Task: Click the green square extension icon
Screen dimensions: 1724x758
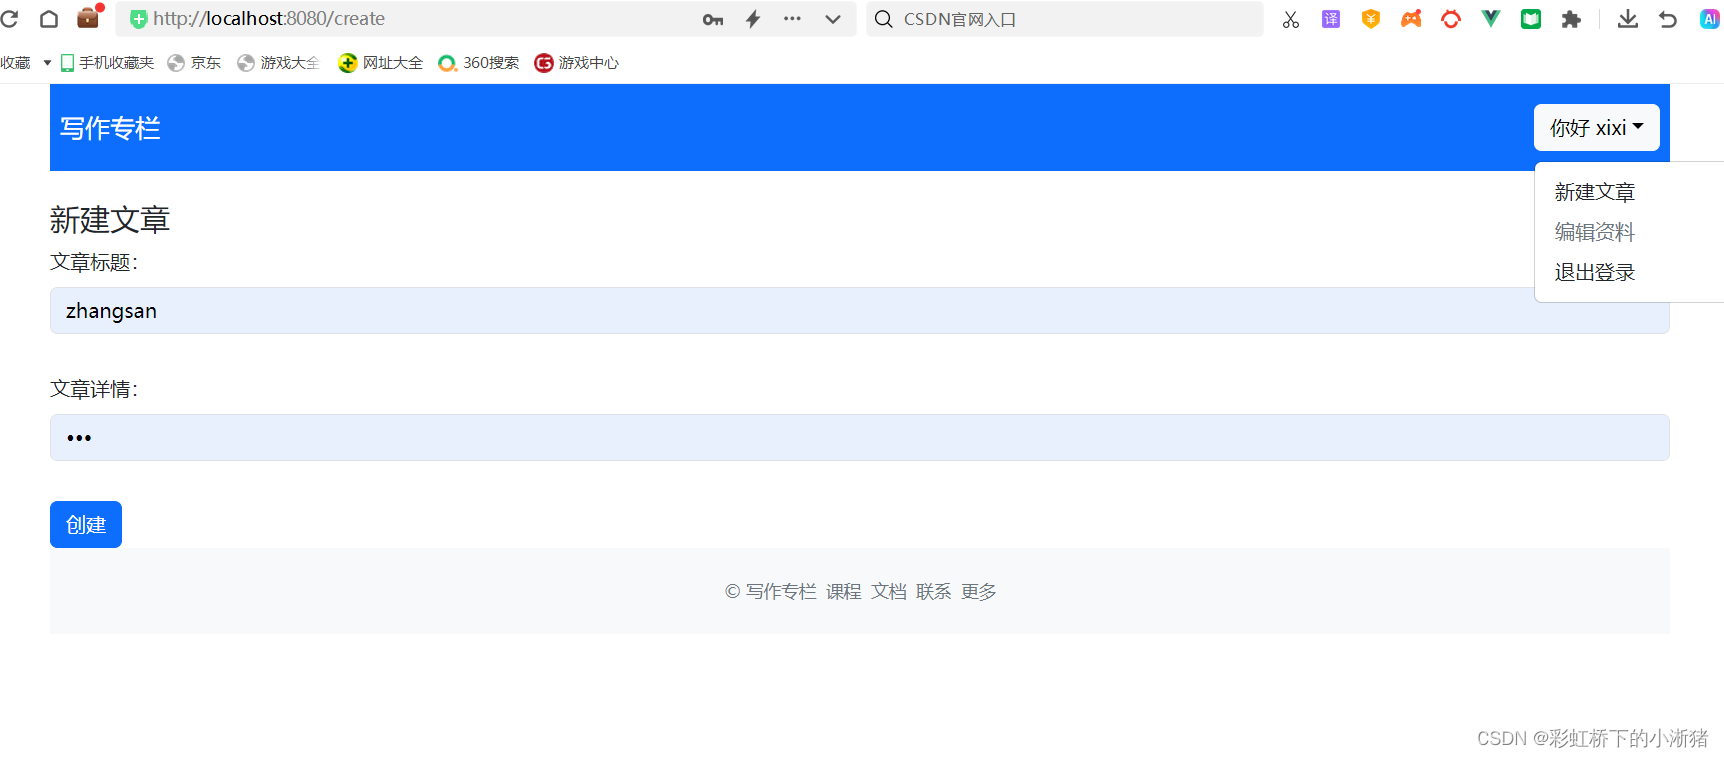Action: point(1531,19)
